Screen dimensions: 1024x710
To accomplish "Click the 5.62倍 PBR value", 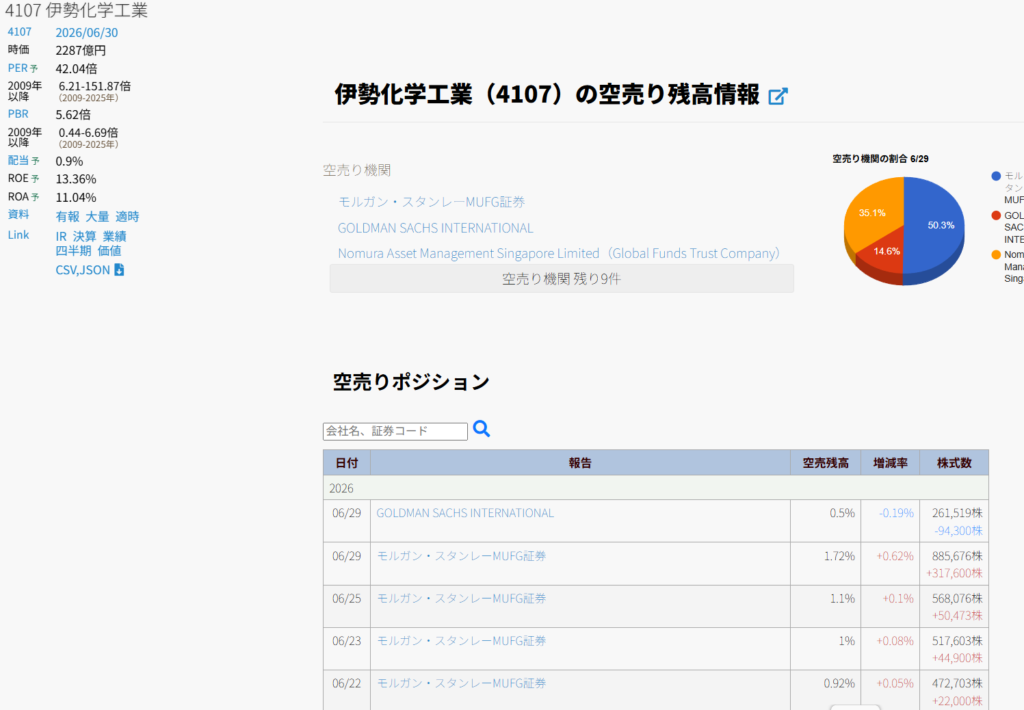I will point(73,114).
